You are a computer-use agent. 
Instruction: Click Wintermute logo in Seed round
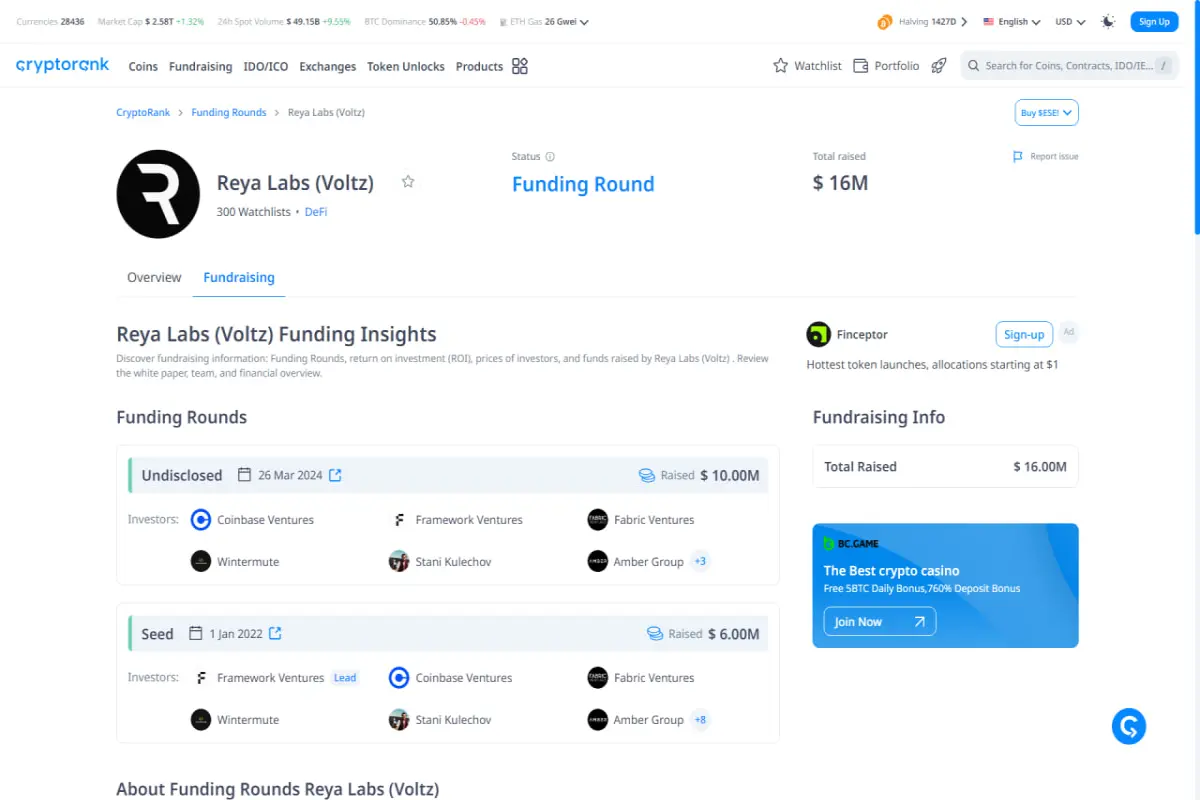201,719
